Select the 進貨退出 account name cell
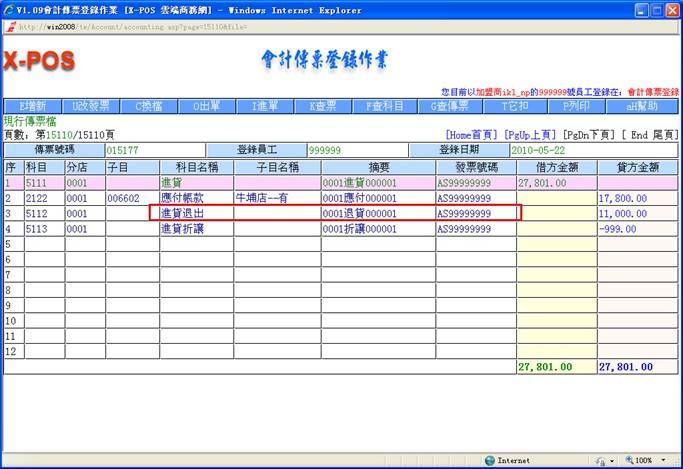 click(196, 213)
